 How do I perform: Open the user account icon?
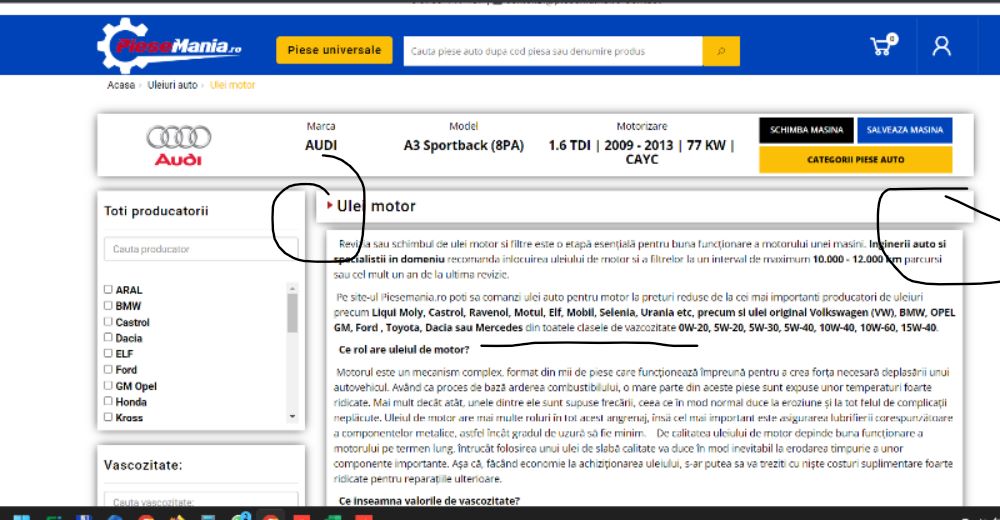coord(941,46)
